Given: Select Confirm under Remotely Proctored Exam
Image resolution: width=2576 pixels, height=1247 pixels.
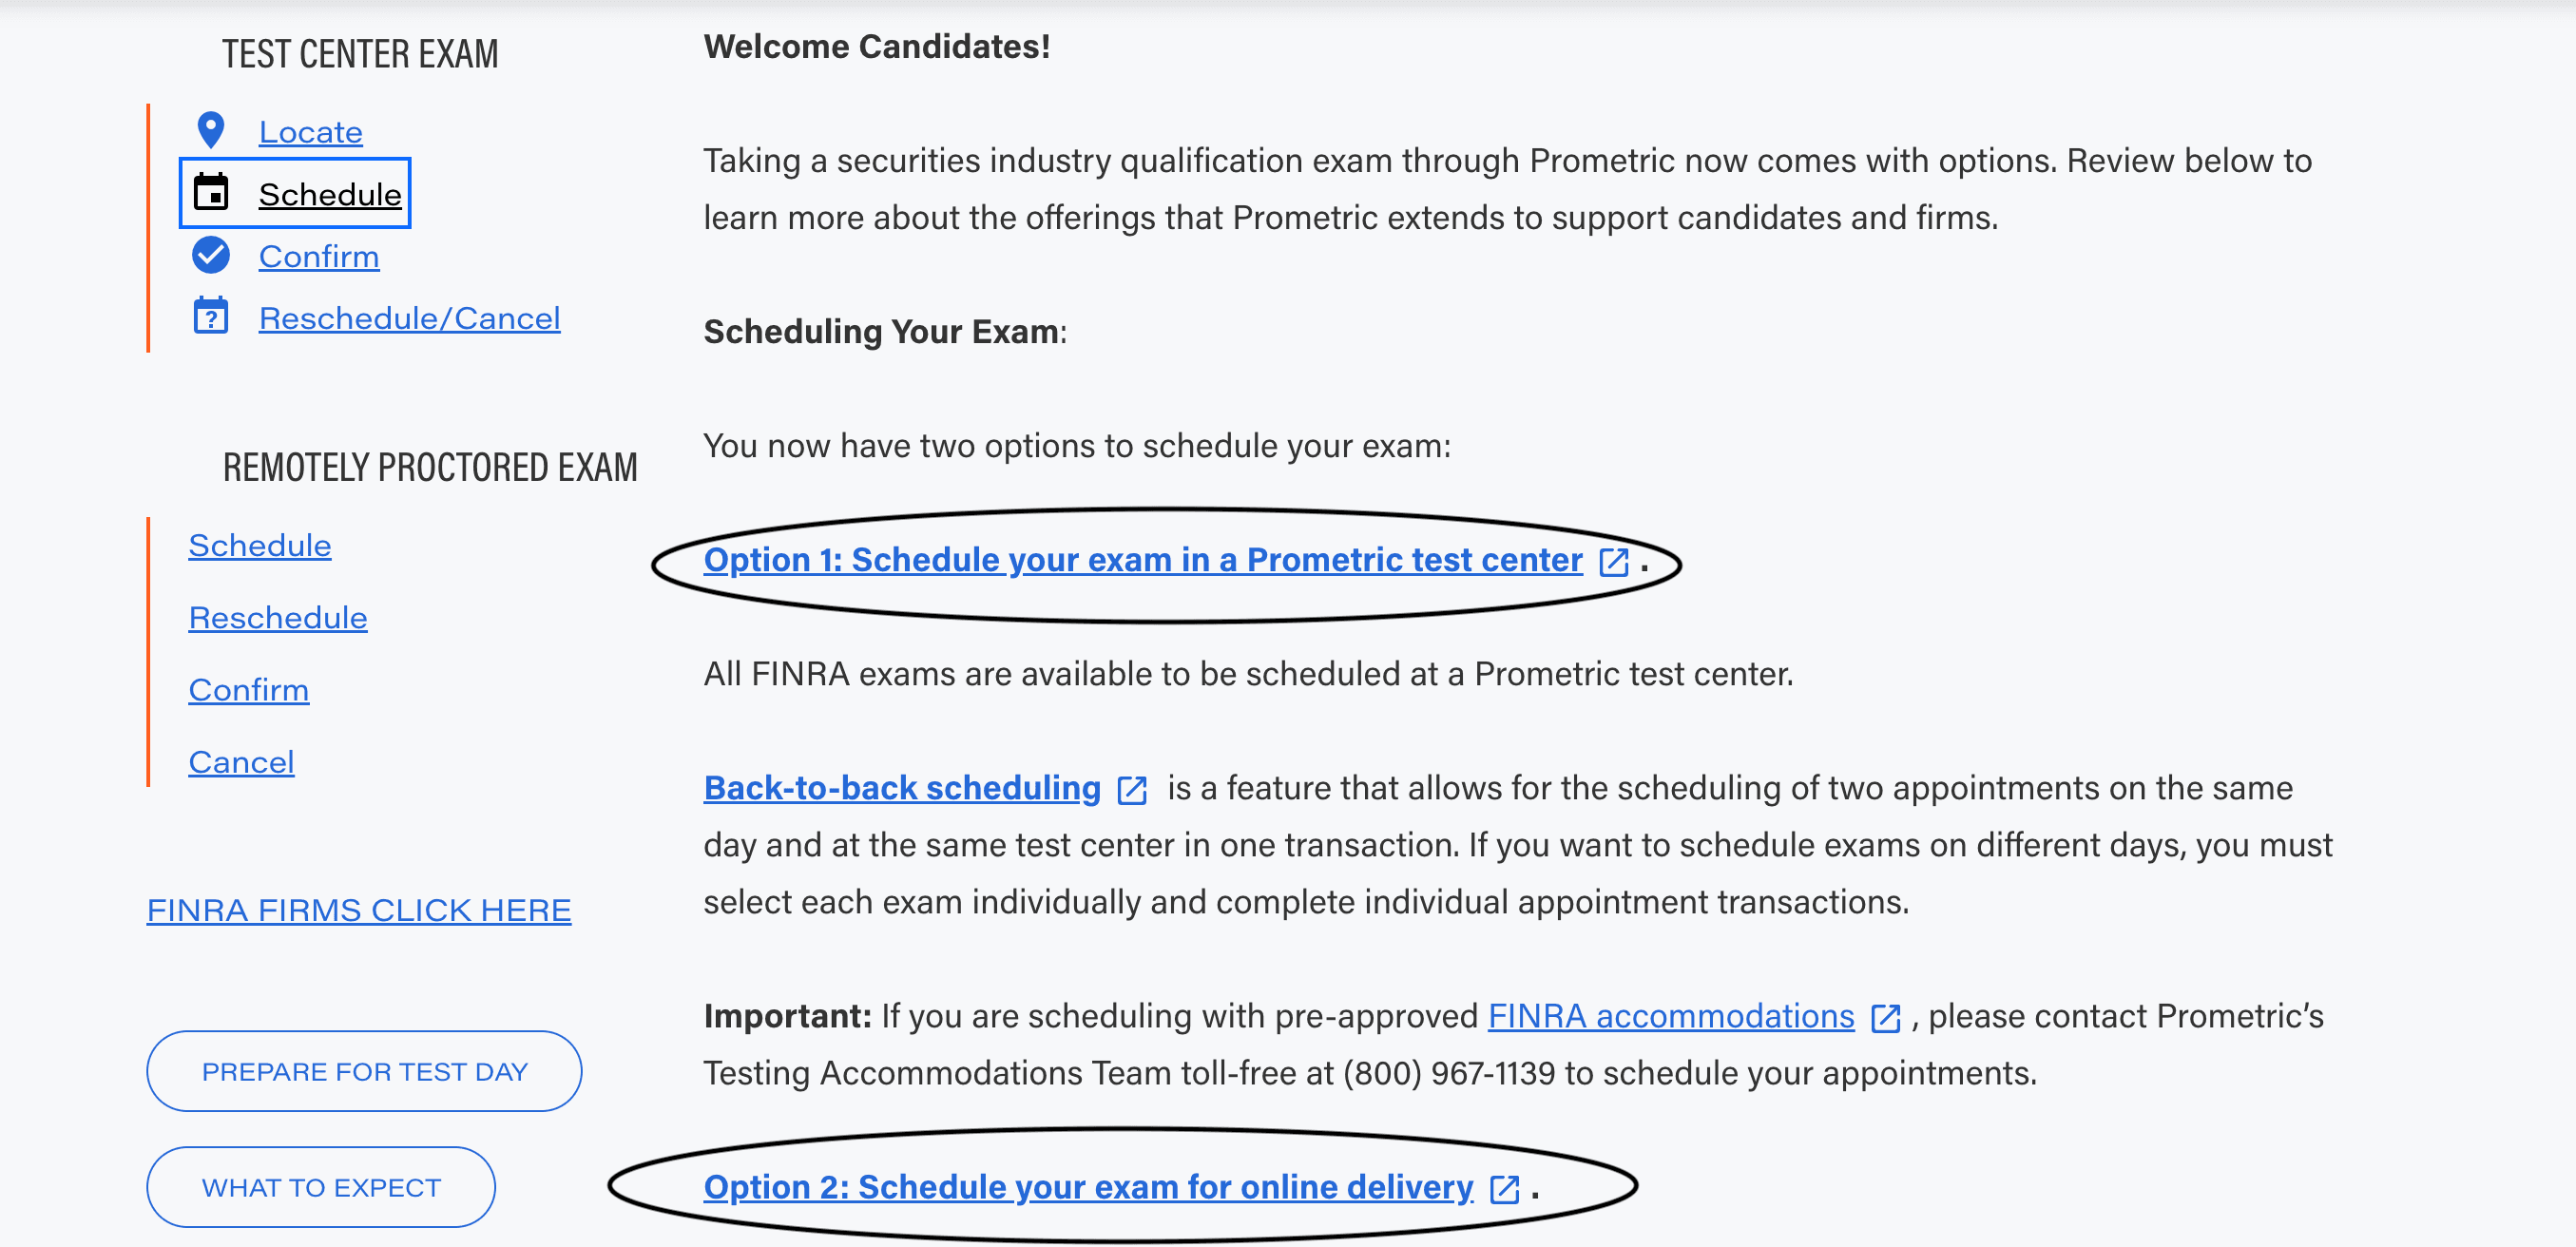Looking at the screenshot, I should [x=248, y=689].
